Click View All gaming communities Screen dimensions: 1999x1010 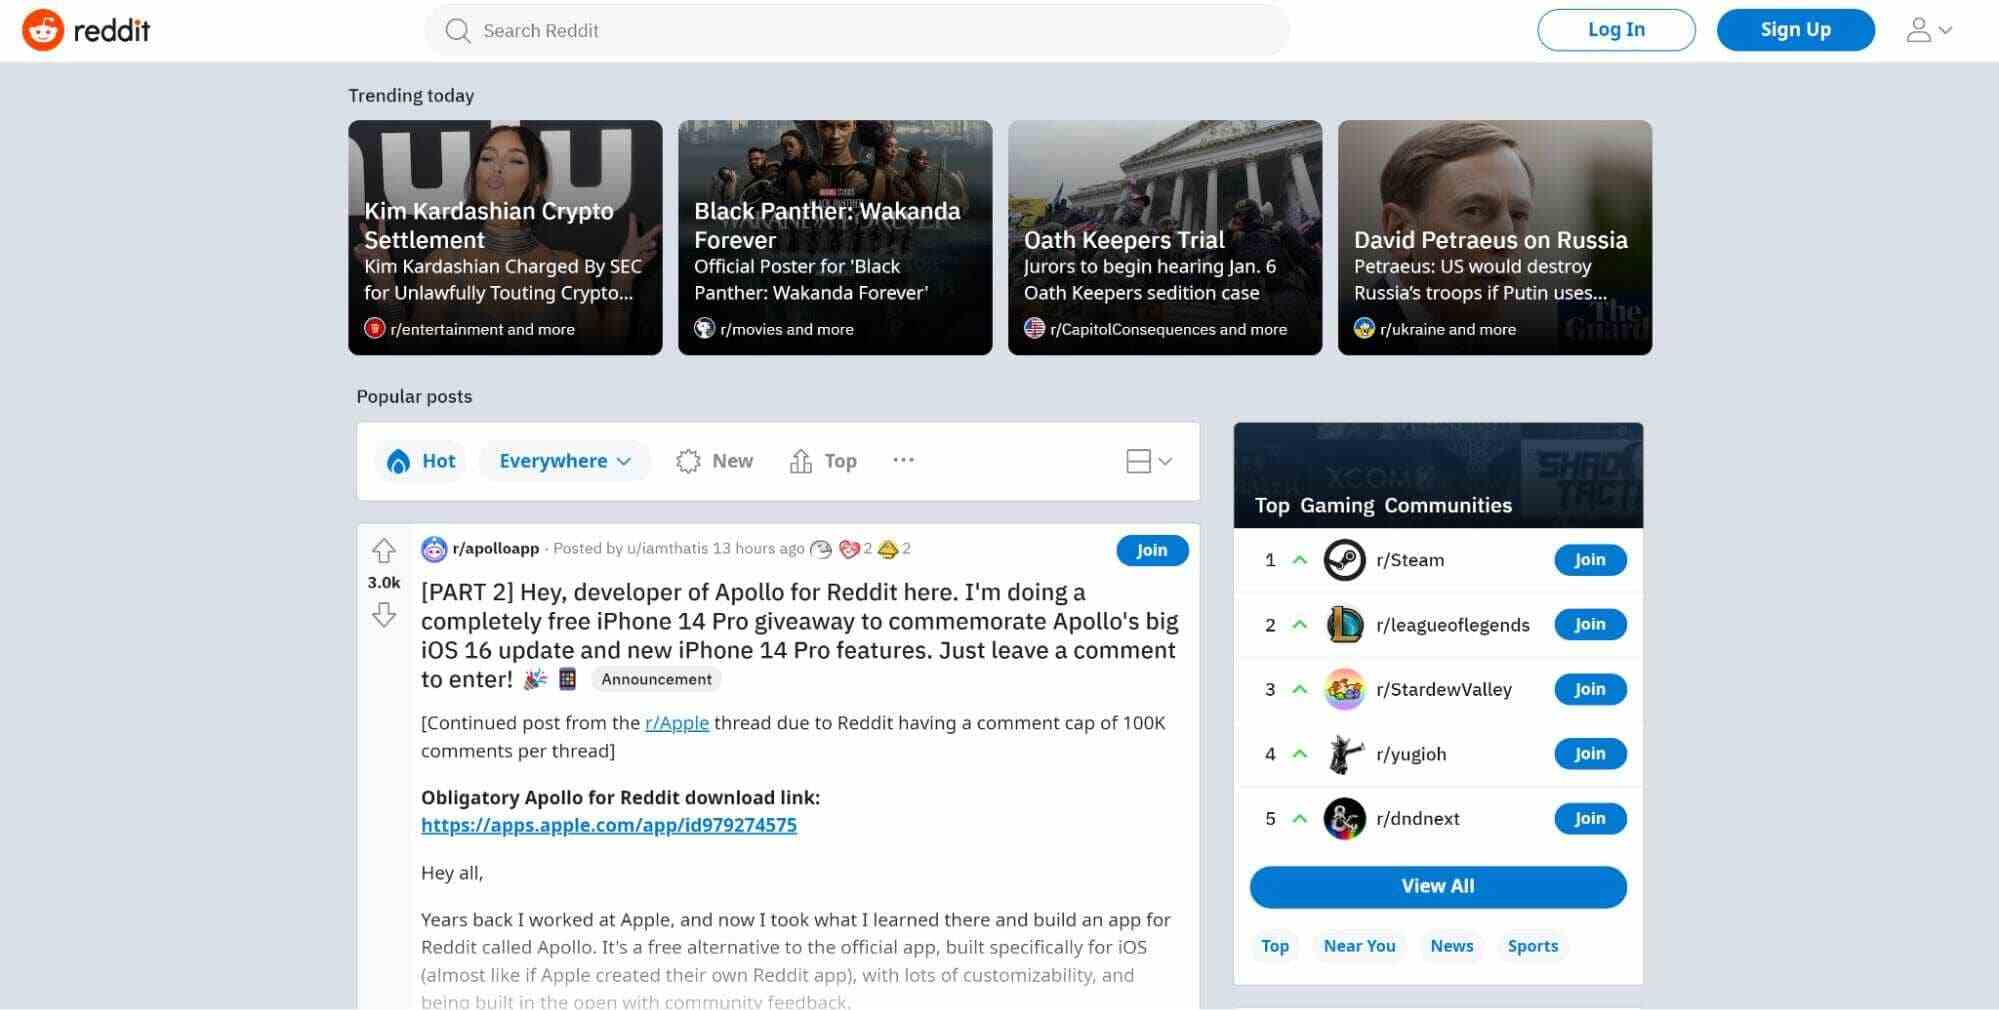click(x=1438, y=887)
